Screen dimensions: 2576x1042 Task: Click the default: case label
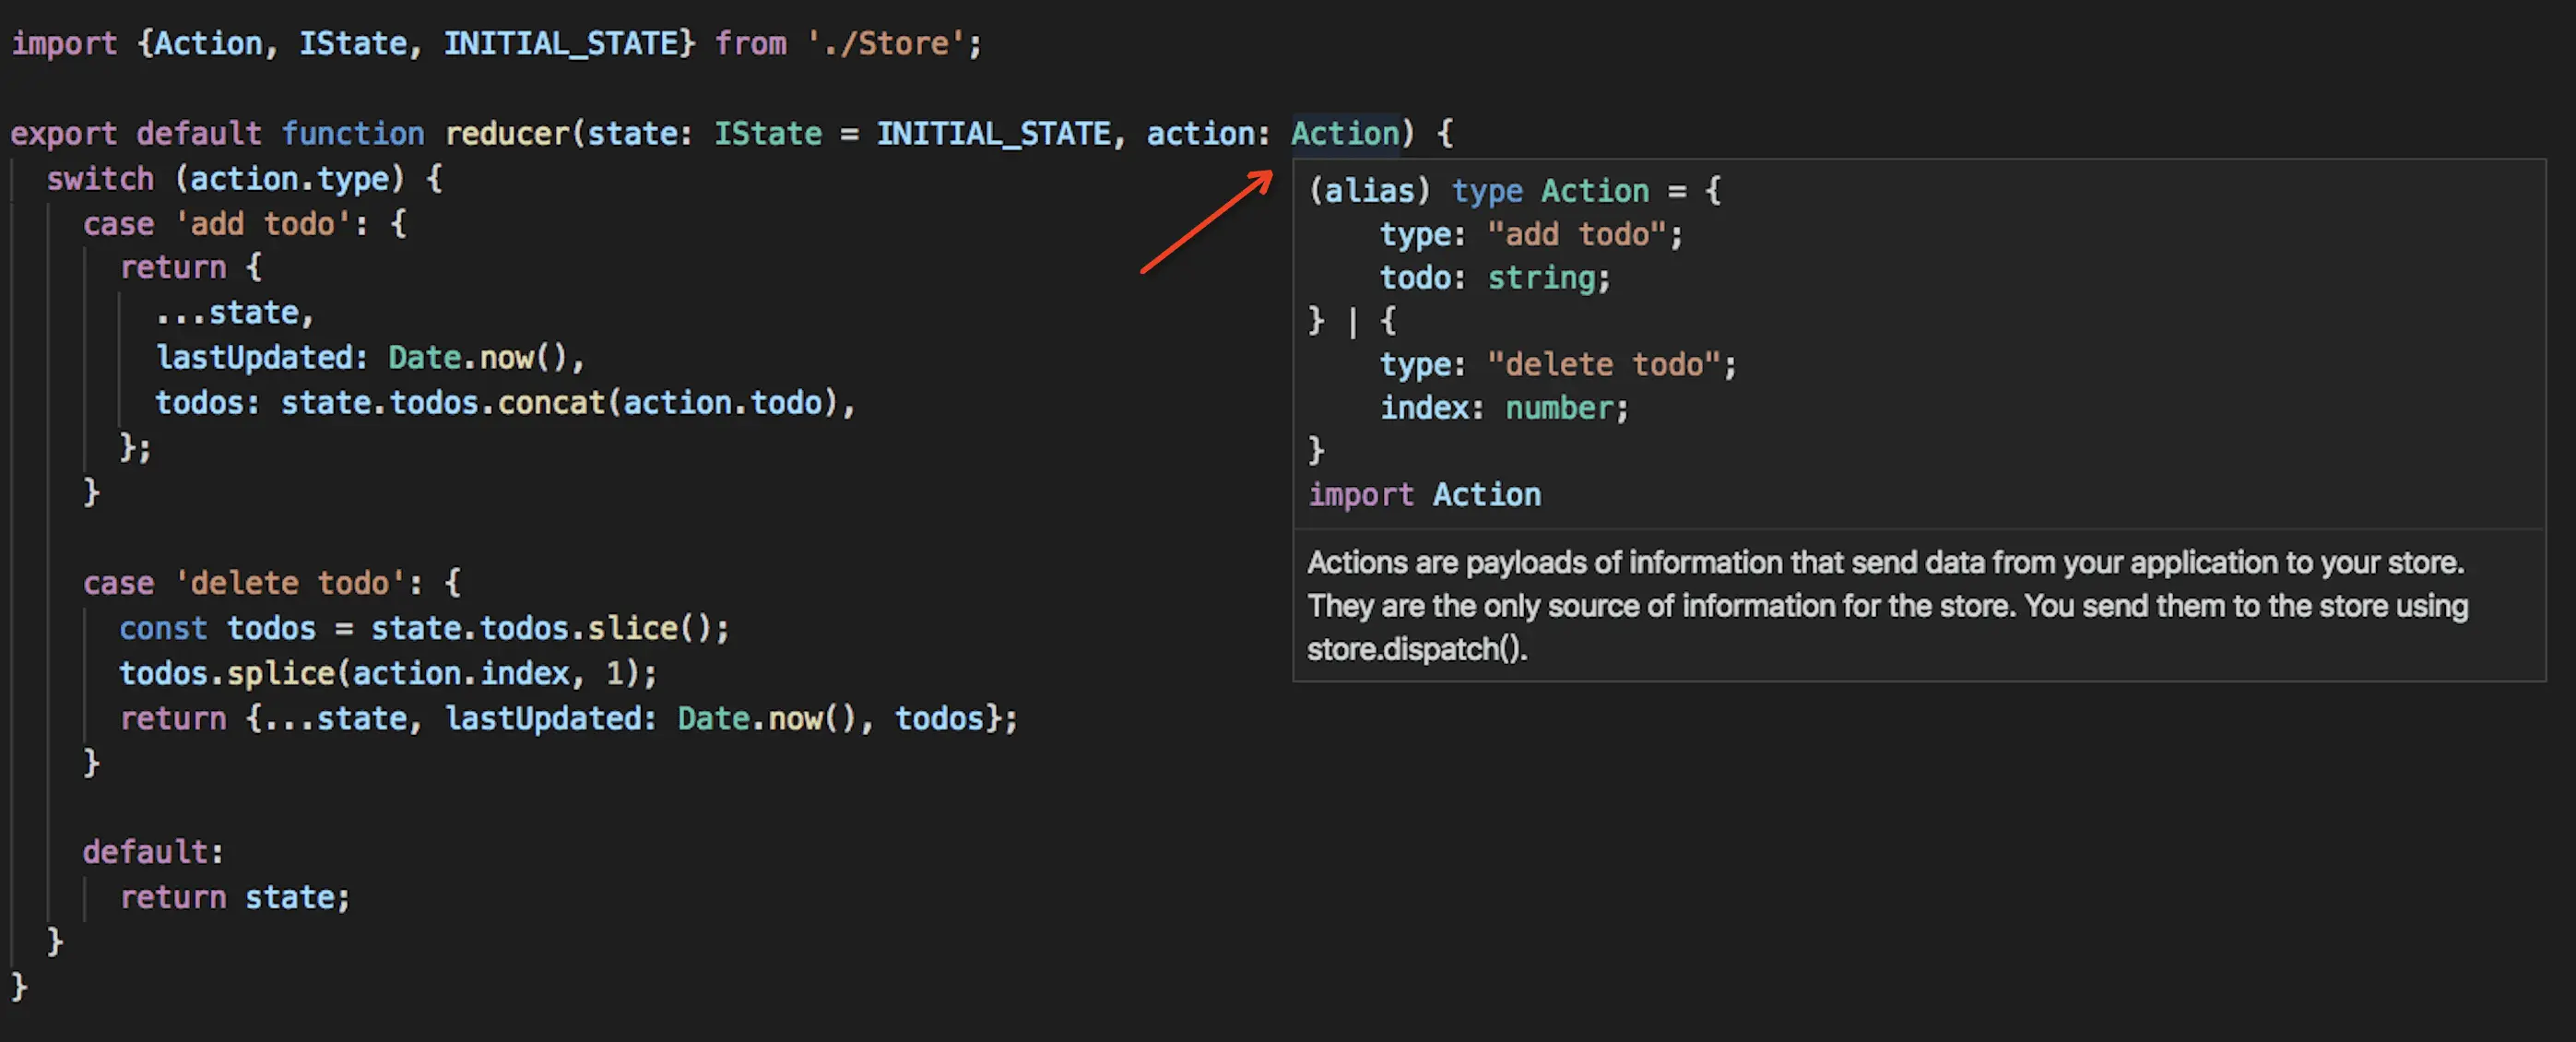point(153,851)
